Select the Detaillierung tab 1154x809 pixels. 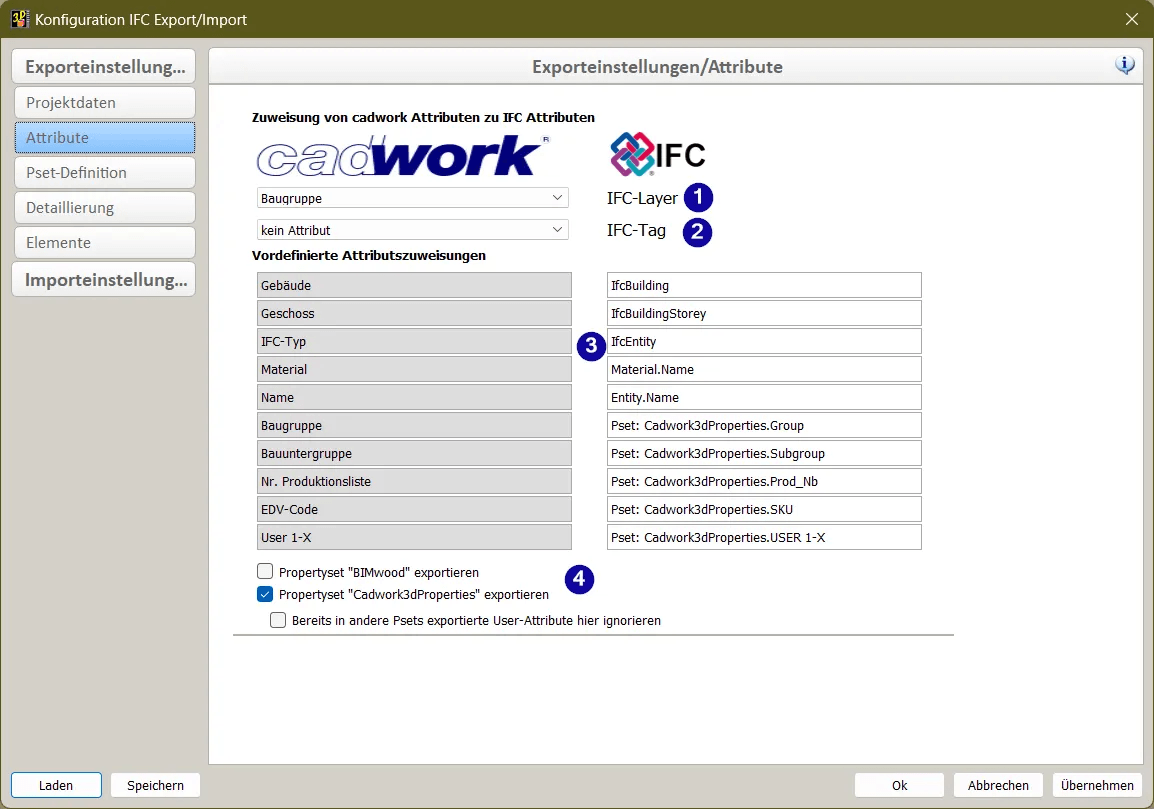pos(104,207)
